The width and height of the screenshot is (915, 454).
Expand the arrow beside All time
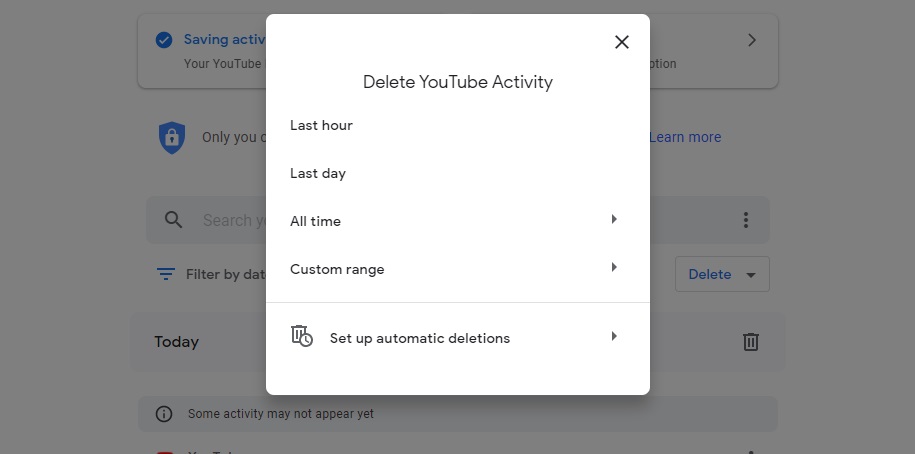614,220
